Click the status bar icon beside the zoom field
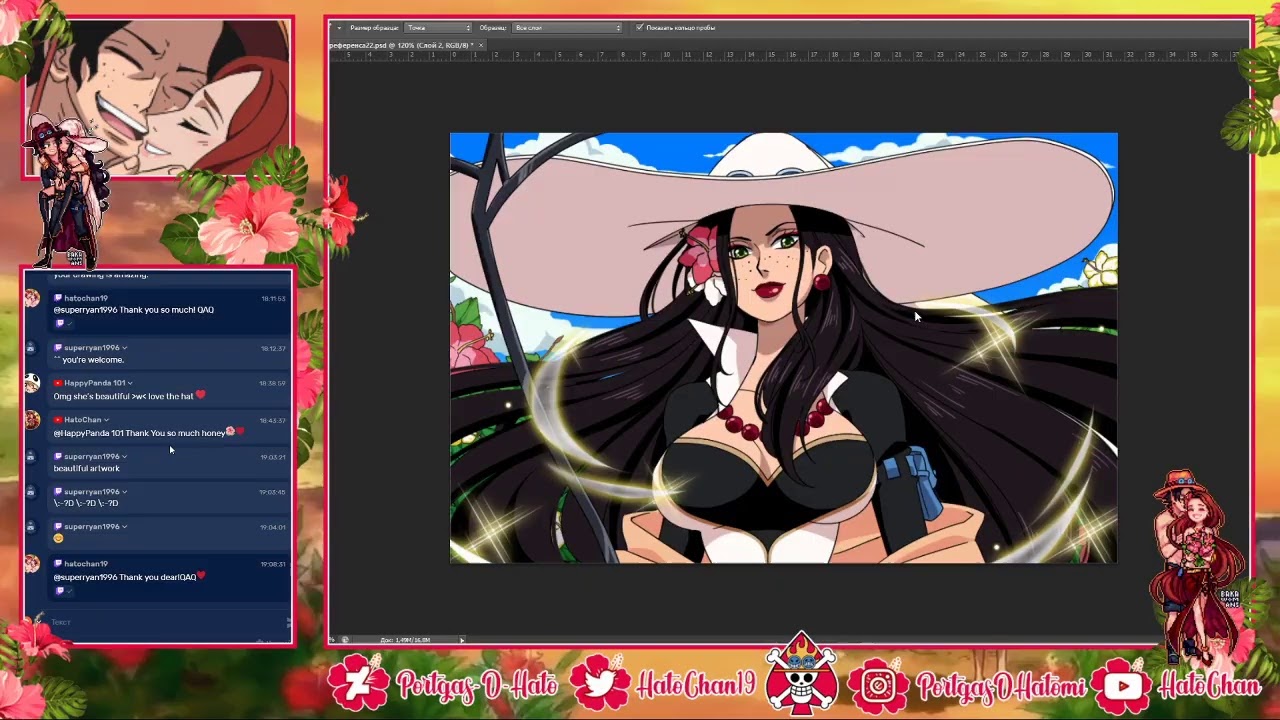This screenshot has width=1280, height=720. click(x=346, y=640)
